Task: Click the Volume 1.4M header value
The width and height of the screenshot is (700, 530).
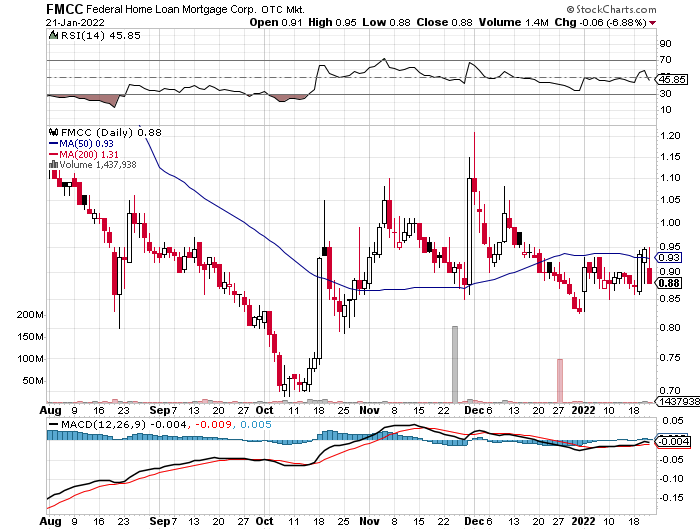Action: coord(513,22)
